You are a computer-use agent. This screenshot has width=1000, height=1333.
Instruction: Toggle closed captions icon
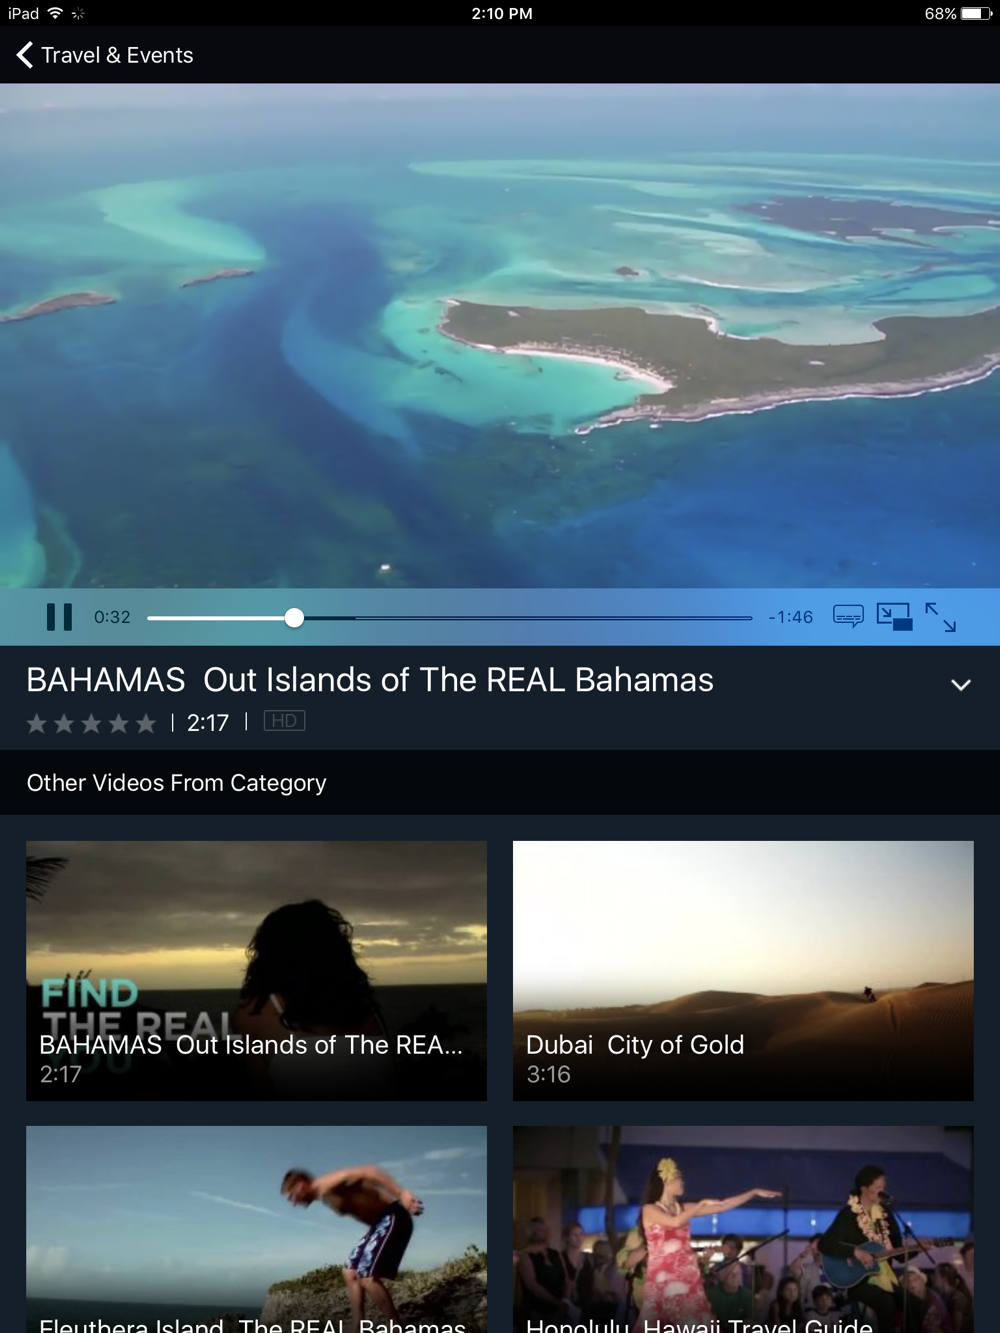[x=848, y=616]
